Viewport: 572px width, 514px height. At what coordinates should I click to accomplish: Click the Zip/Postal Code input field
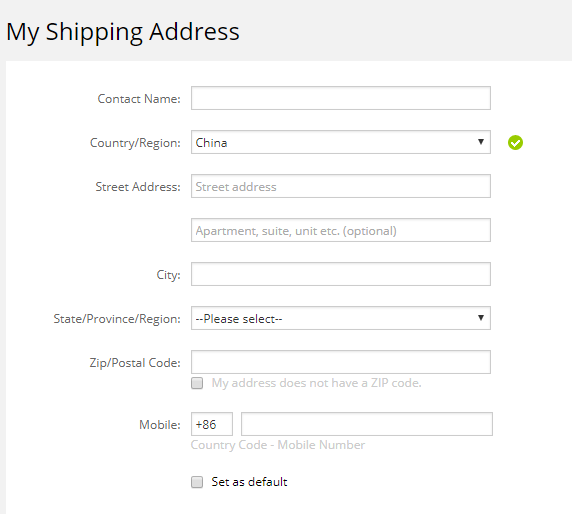tap(341, 362)
